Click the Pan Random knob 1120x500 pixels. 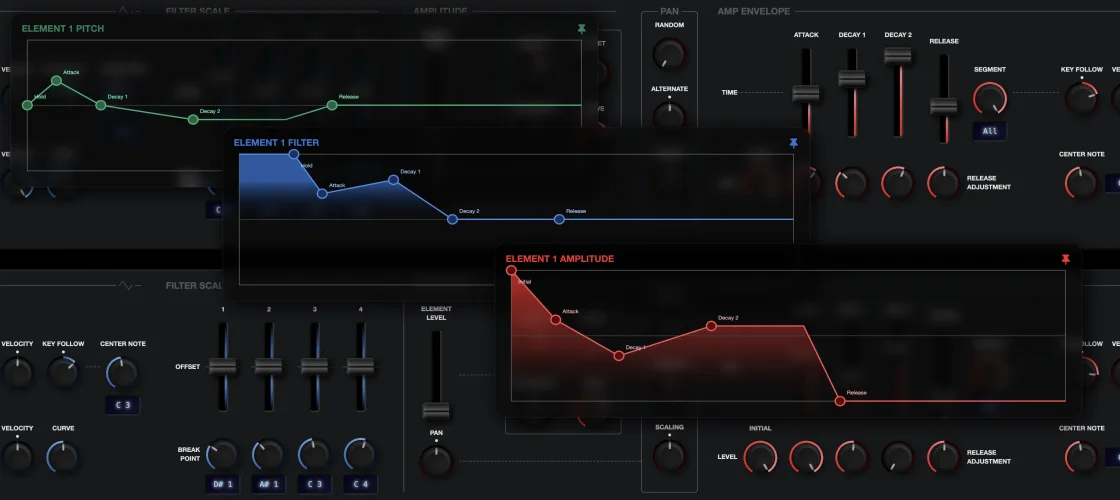pyautogui.click(x=669, y=52)
